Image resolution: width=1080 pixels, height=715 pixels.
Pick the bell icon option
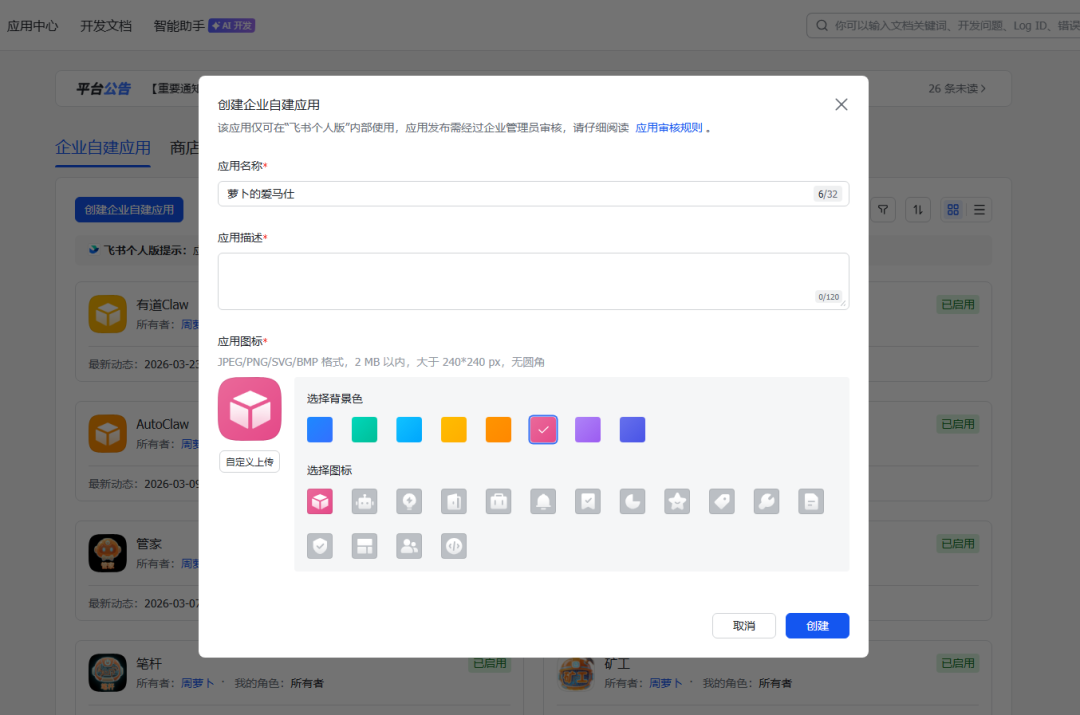pos(543,501)
